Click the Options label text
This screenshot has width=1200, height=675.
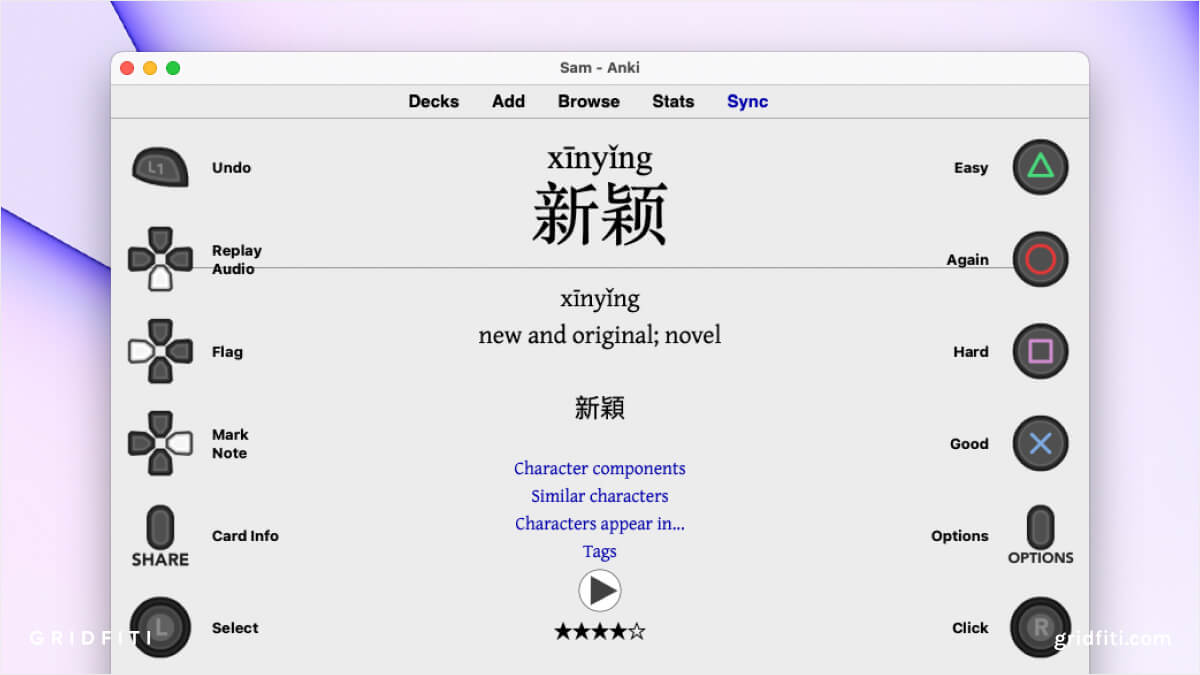point(960,536)
